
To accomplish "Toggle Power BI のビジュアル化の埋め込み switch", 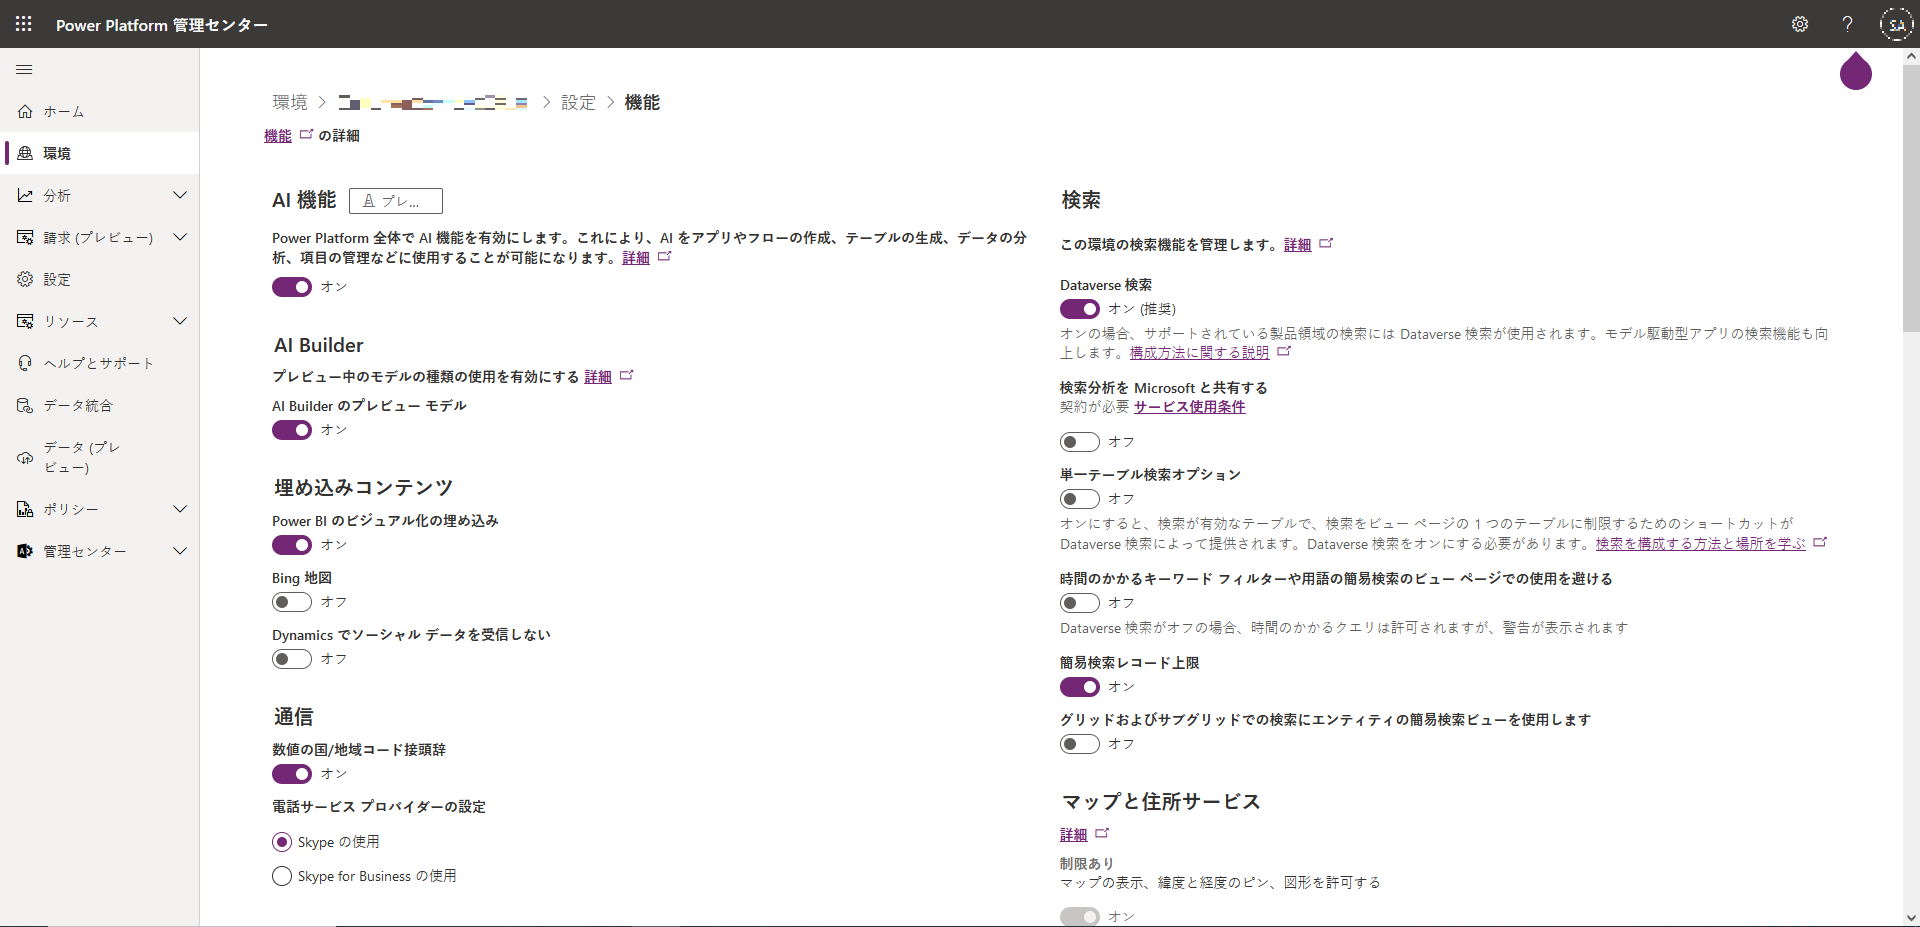I will pos(292,545).
